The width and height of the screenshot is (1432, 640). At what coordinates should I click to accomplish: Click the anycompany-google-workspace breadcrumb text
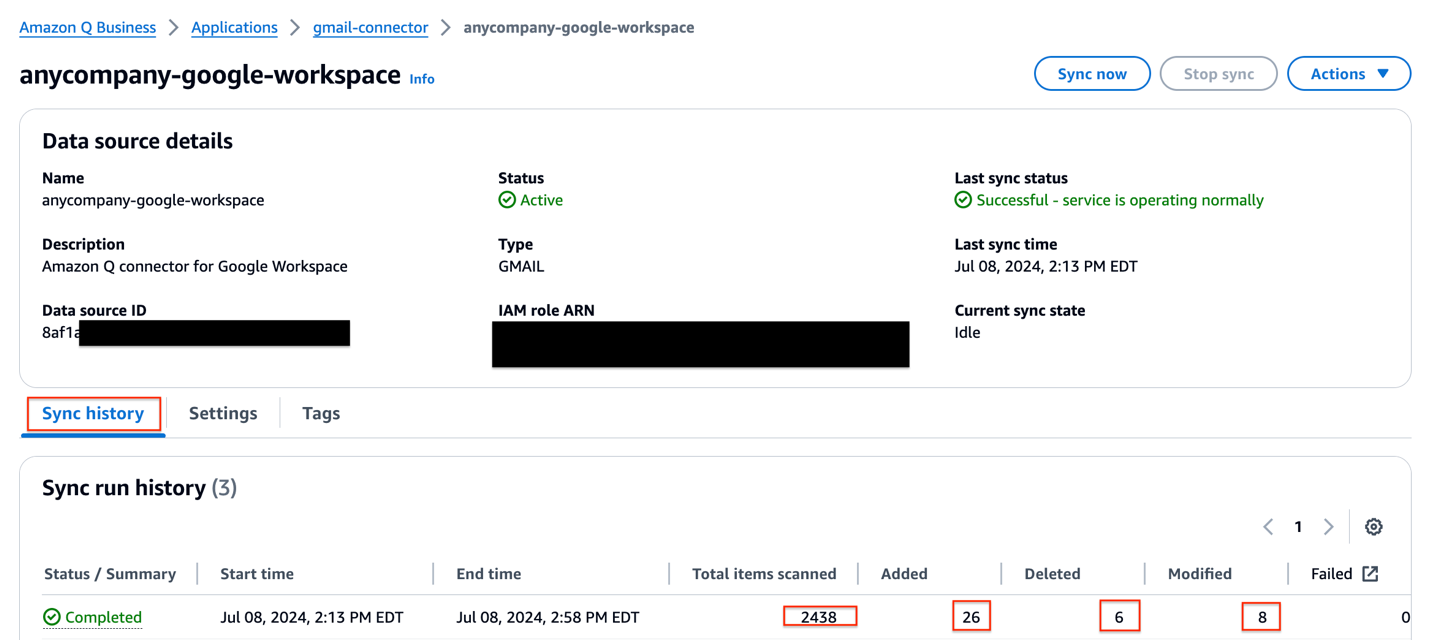[x=579, y=27]
